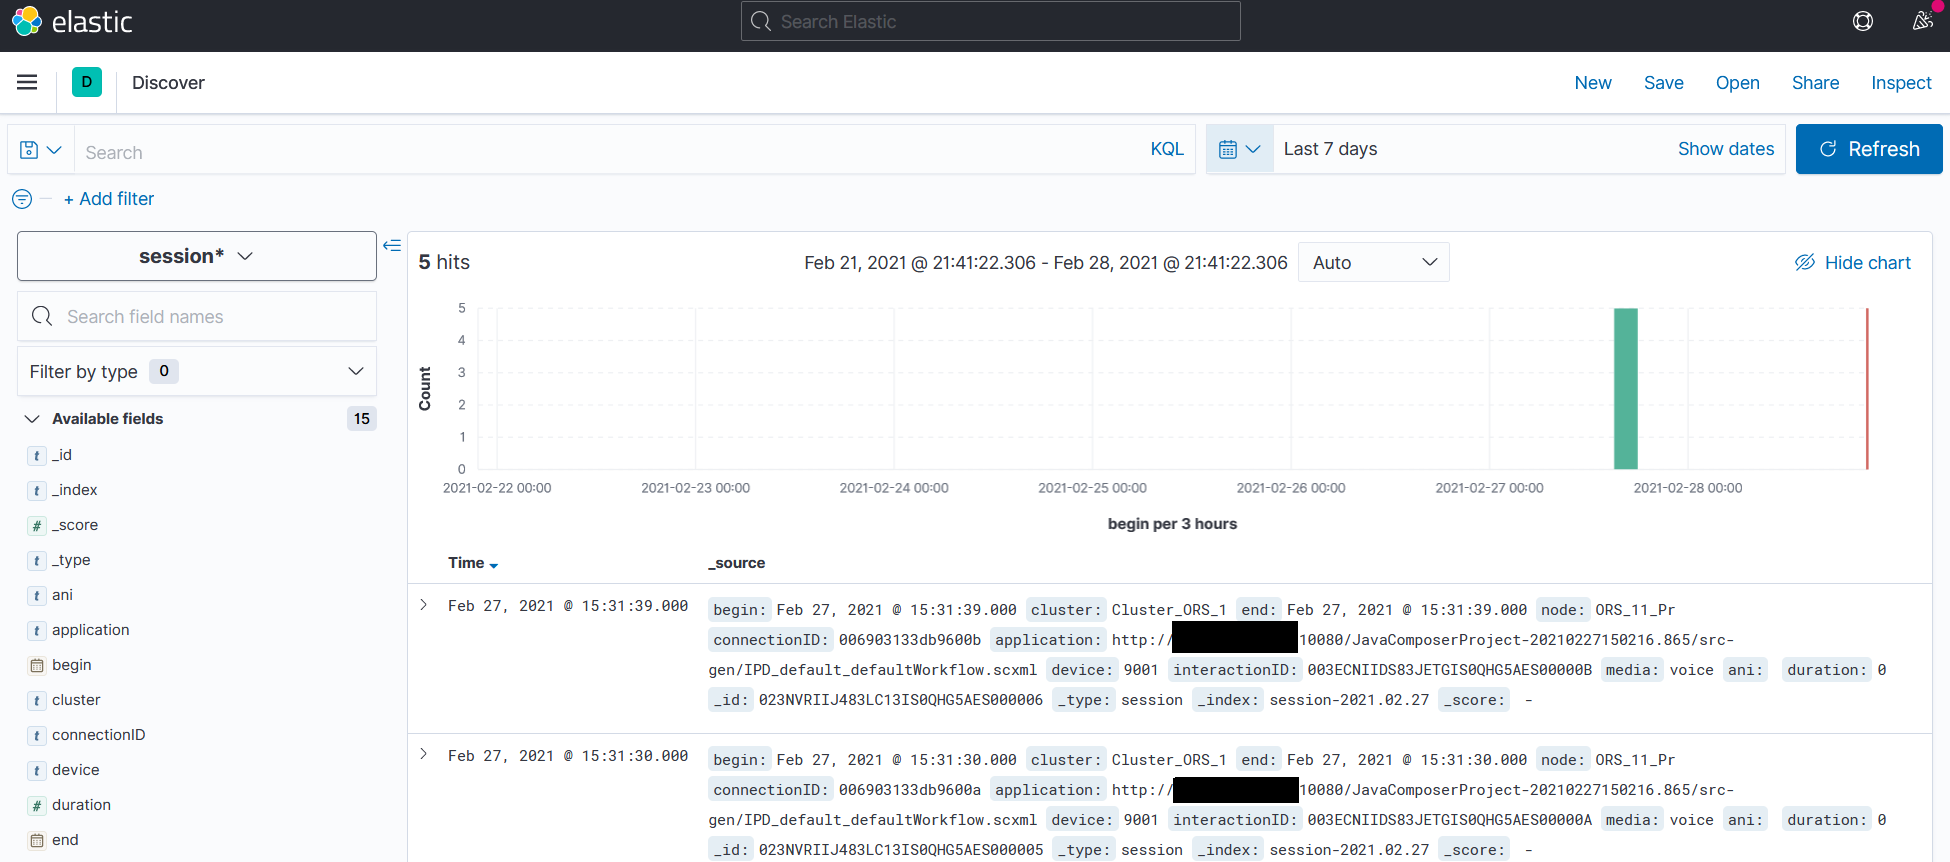
Task: Click the Elastic logo home icon
Action: click(x=27, y=21)
